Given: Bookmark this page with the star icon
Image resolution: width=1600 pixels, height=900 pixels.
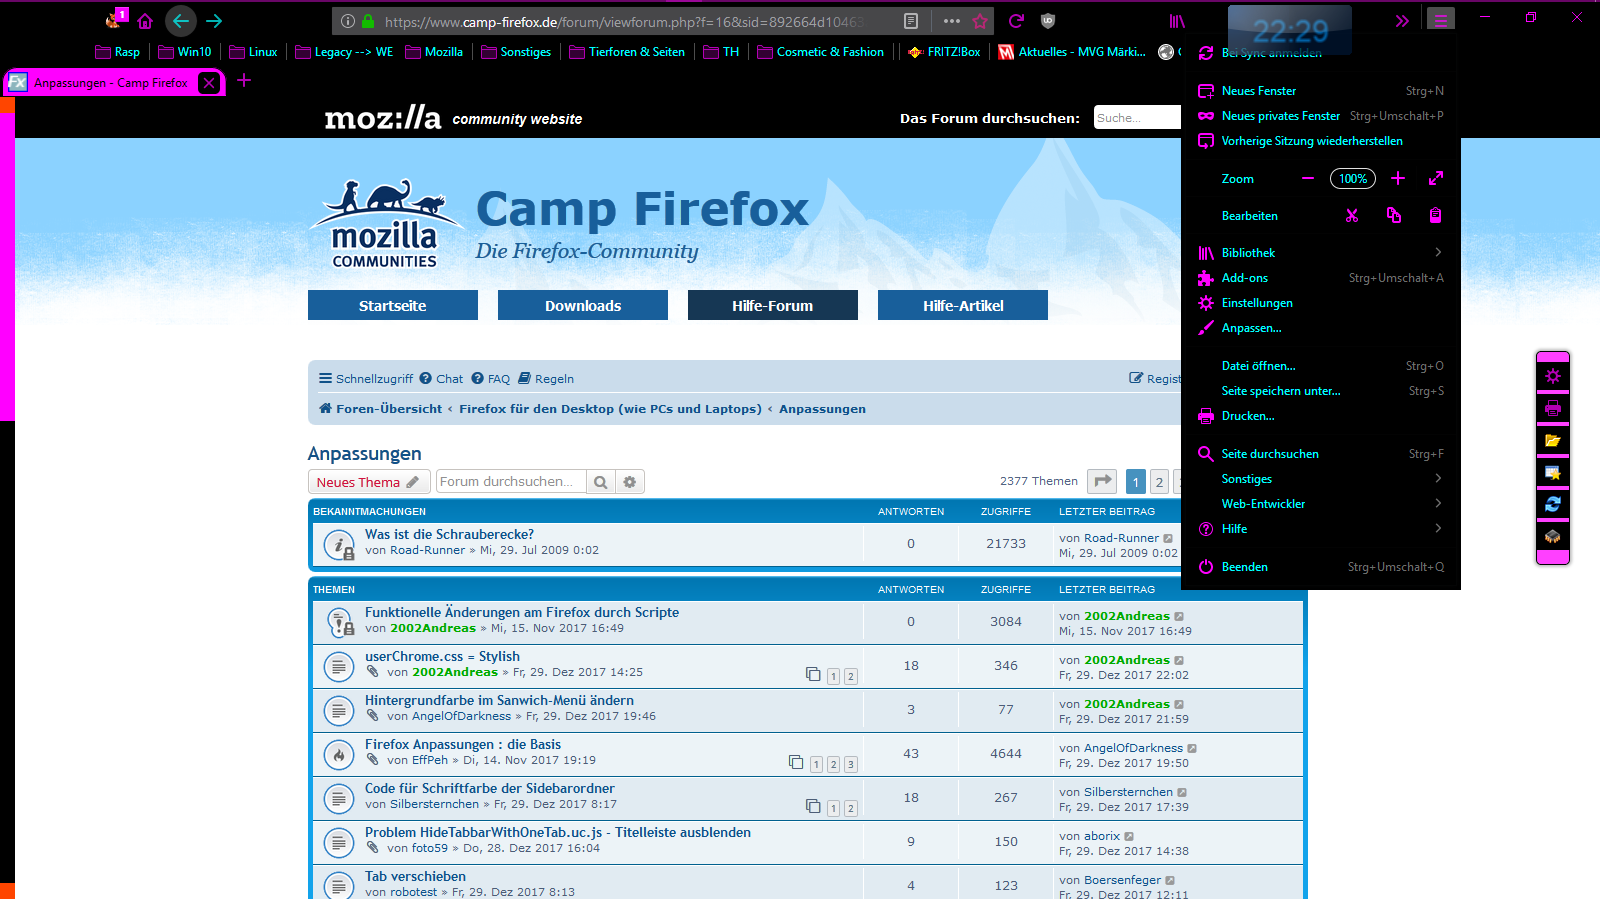Looking at the screenshot, I should [980, 21].
